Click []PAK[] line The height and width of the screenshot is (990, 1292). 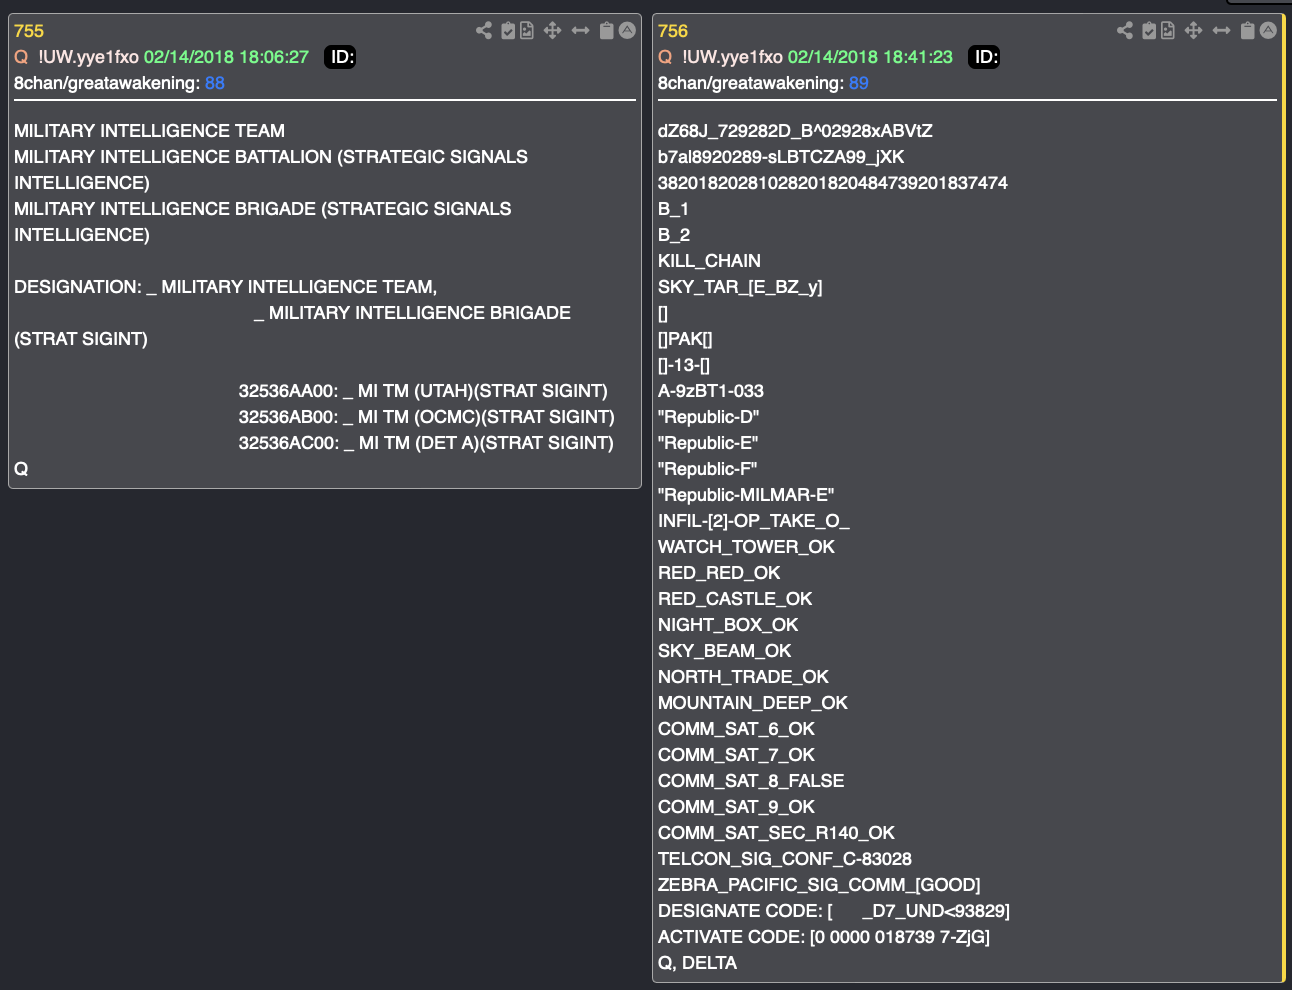click(x=685, y=339)
